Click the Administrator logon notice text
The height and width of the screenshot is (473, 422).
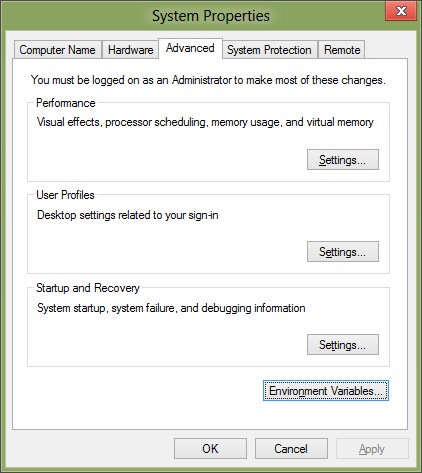point(208,80)
